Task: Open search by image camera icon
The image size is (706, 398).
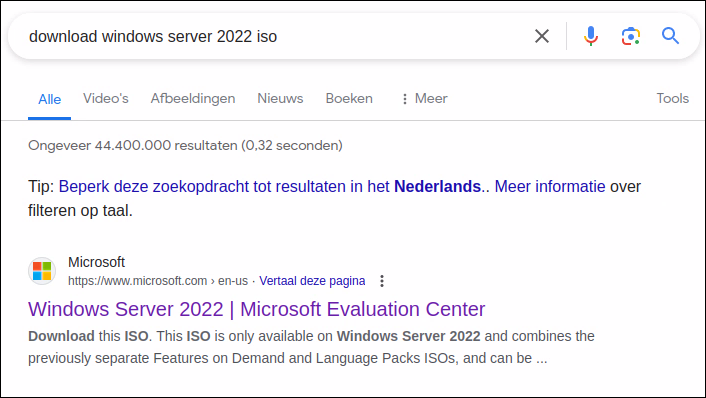Action: [x=631, y=36]
